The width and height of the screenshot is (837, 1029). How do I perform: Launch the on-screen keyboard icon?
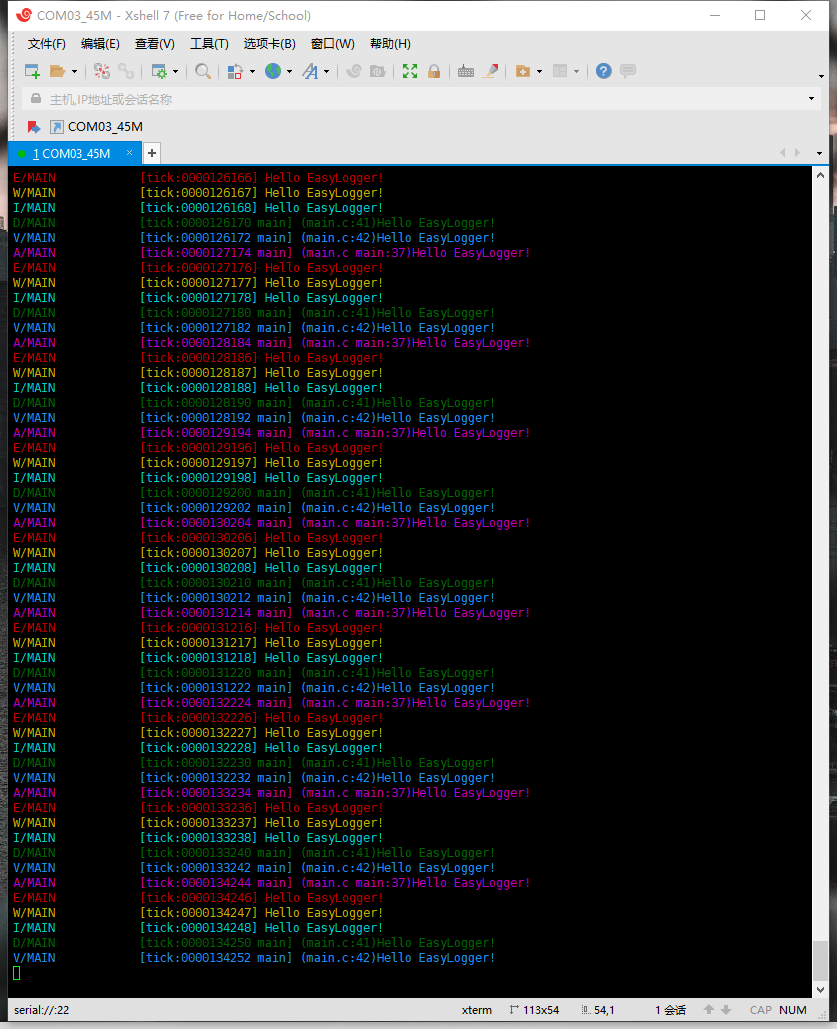pos(466,71)
